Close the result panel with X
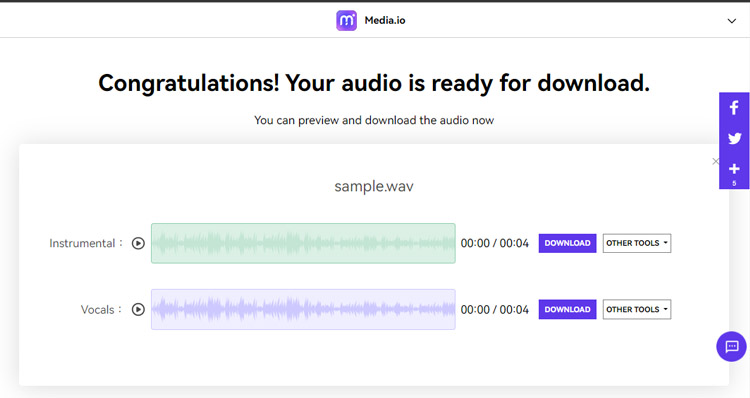This screenshot has height=398, width=750. point(716,161)
